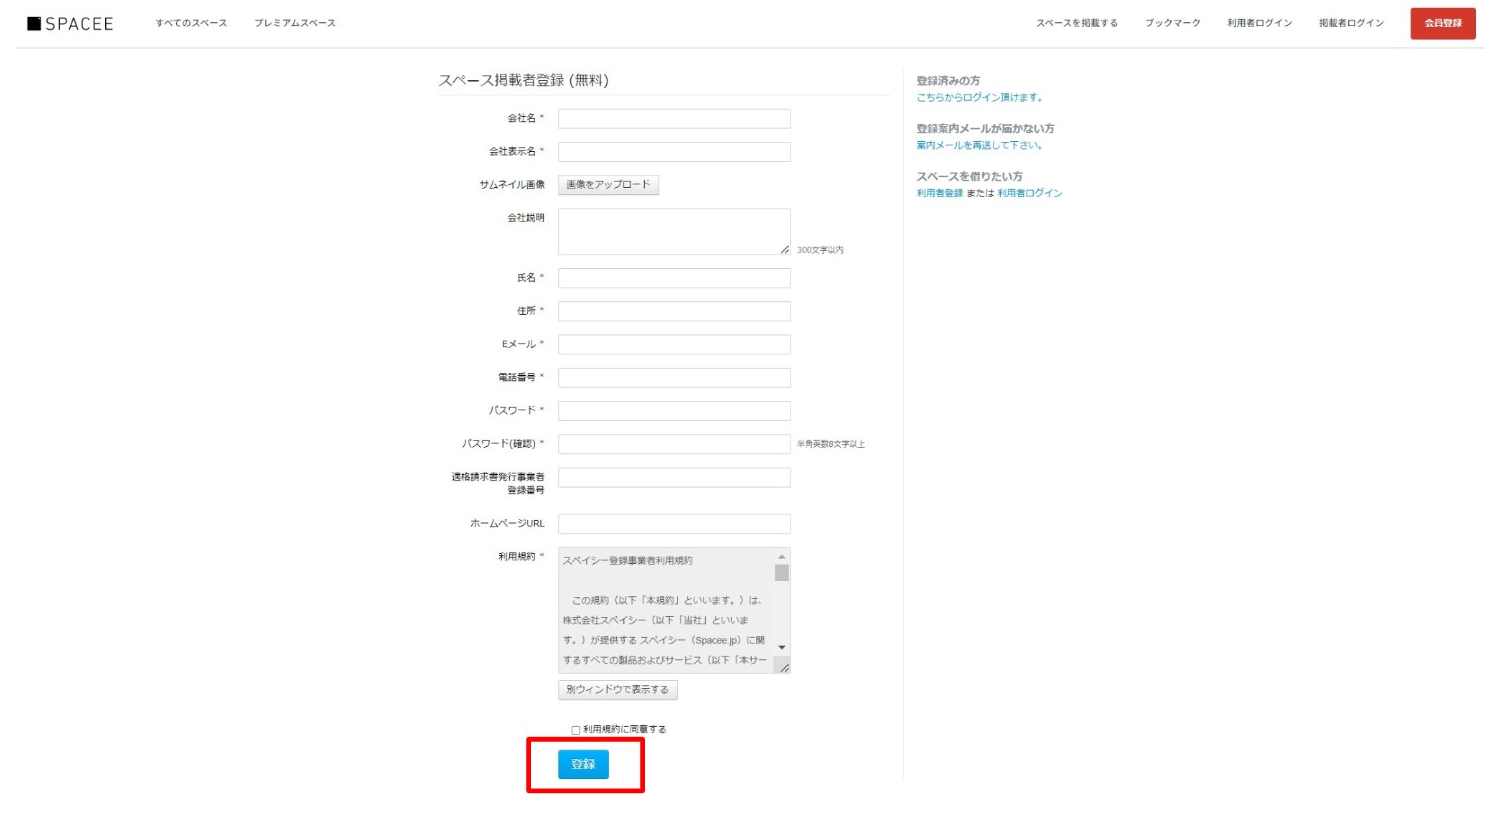This screenshot has width=1506, height=818.
Task: Check 利用規約に同意する checkbox
Action: point(576,730)
